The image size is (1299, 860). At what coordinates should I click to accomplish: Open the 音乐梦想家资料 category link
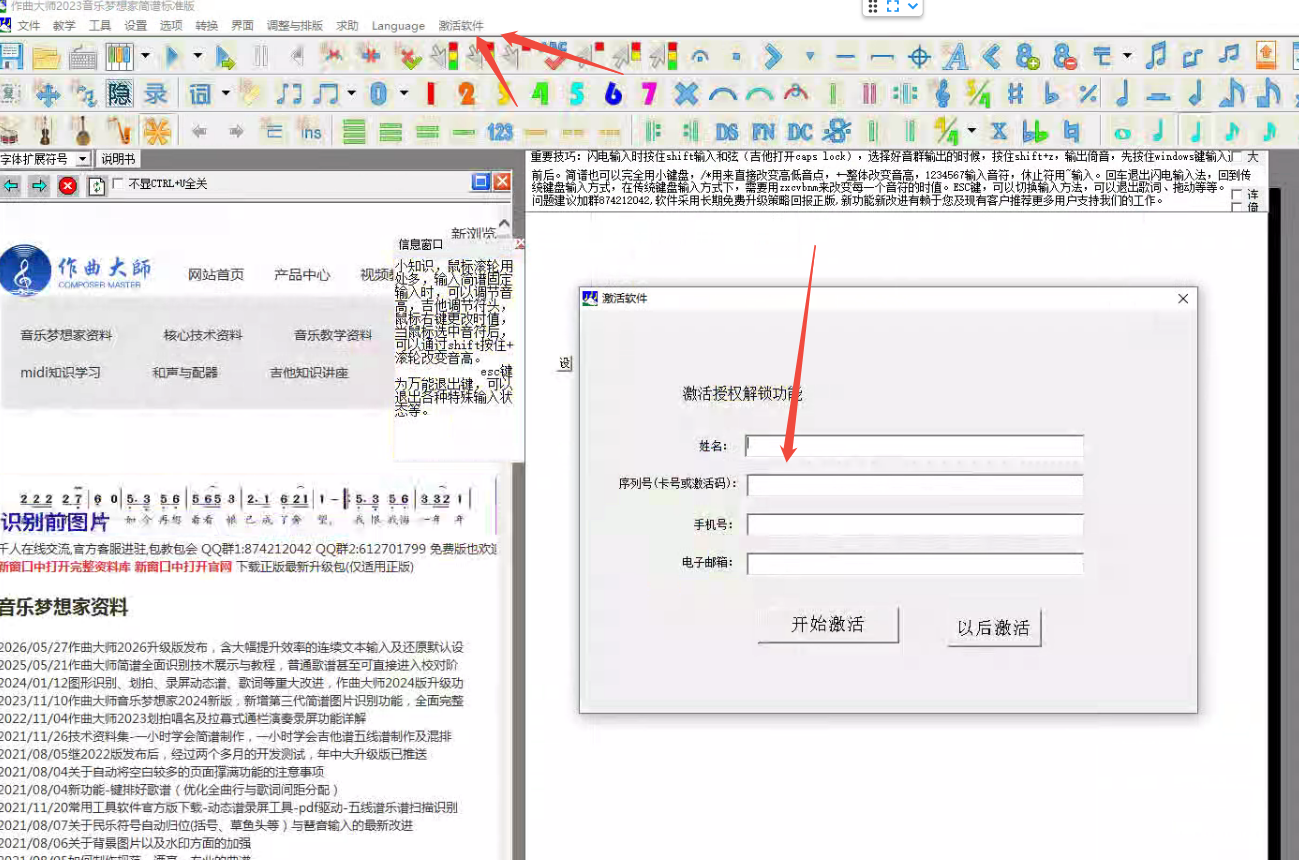point(66,335)
